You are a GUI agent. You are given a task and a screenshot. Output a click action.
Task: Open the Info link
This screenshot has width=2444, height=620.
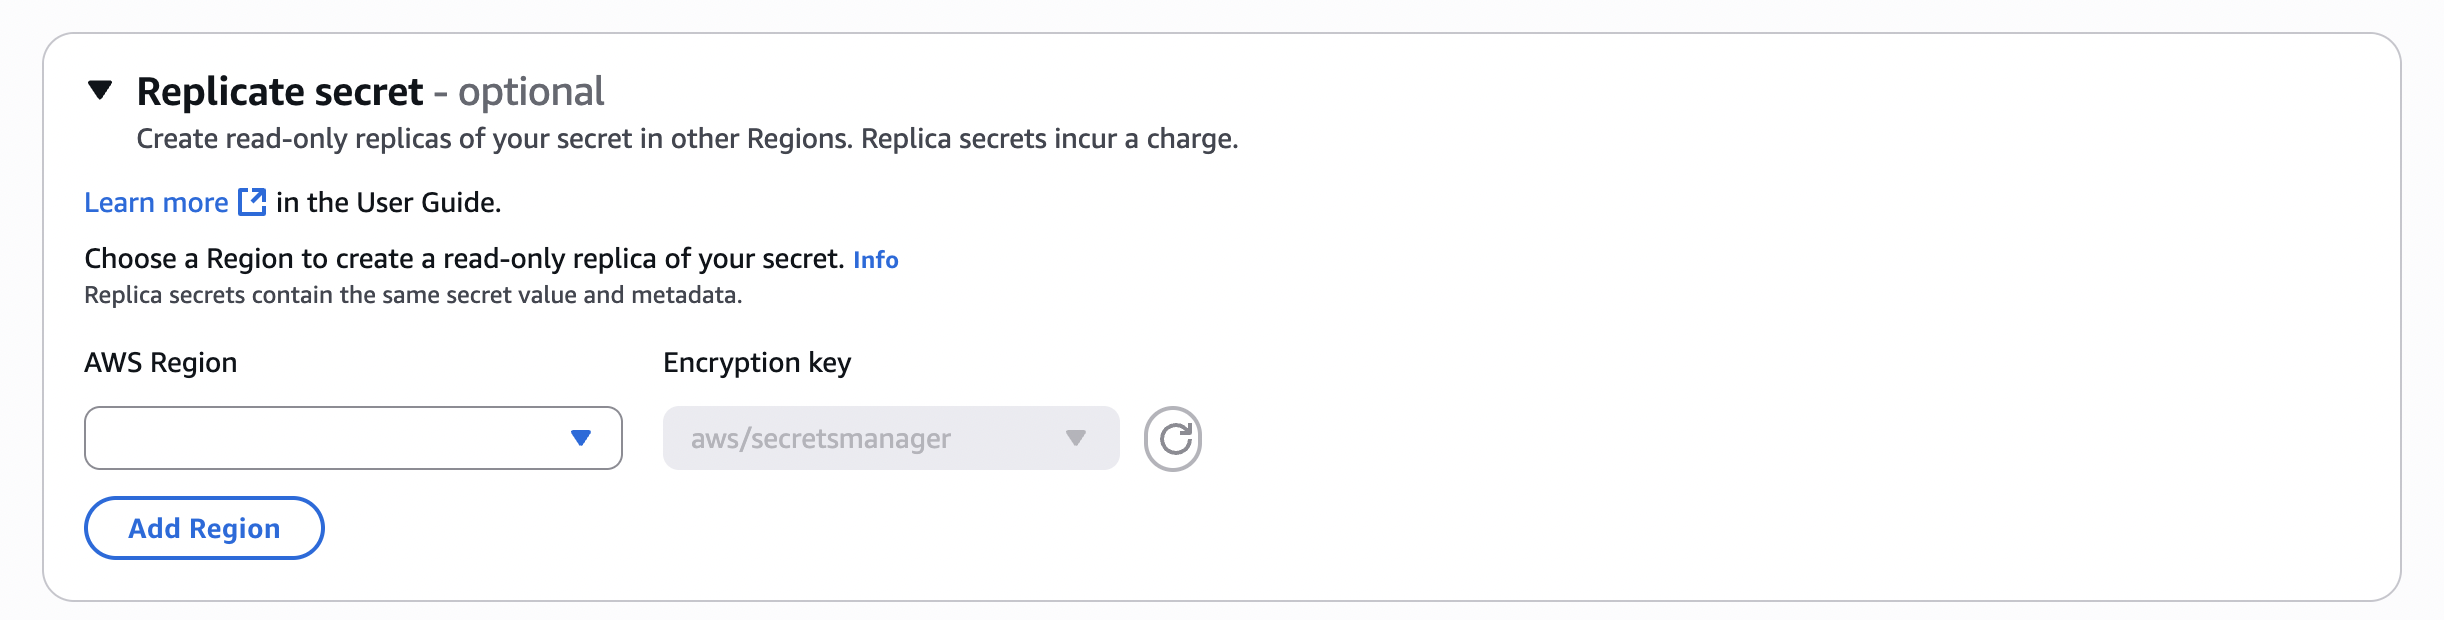coord(875,260)
